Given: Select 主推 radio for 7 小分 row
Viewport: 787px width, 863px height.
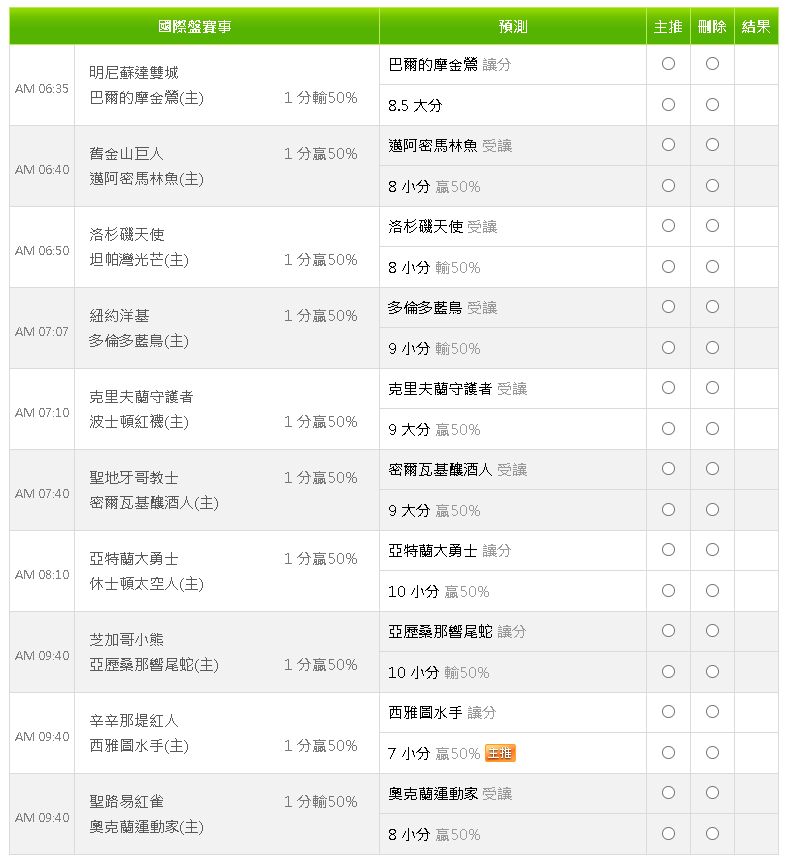Looking at the screenshot, I should (x=668, y=753).
